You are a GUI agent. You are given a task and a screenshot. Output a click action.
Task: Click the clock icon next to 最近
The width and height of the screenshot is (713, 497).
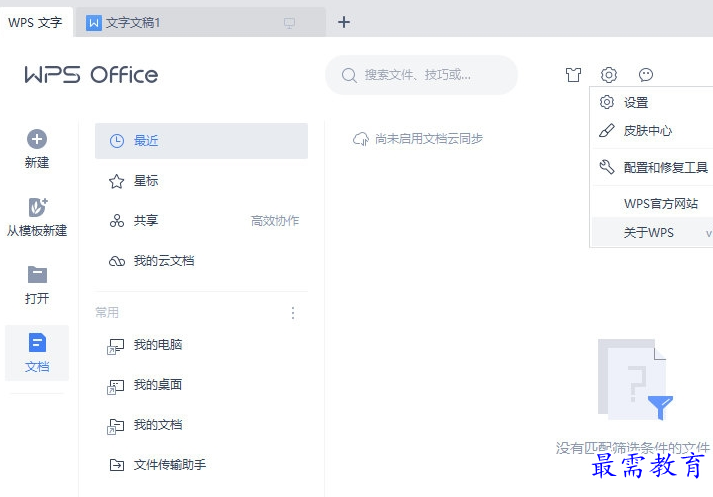click(117, 141)
